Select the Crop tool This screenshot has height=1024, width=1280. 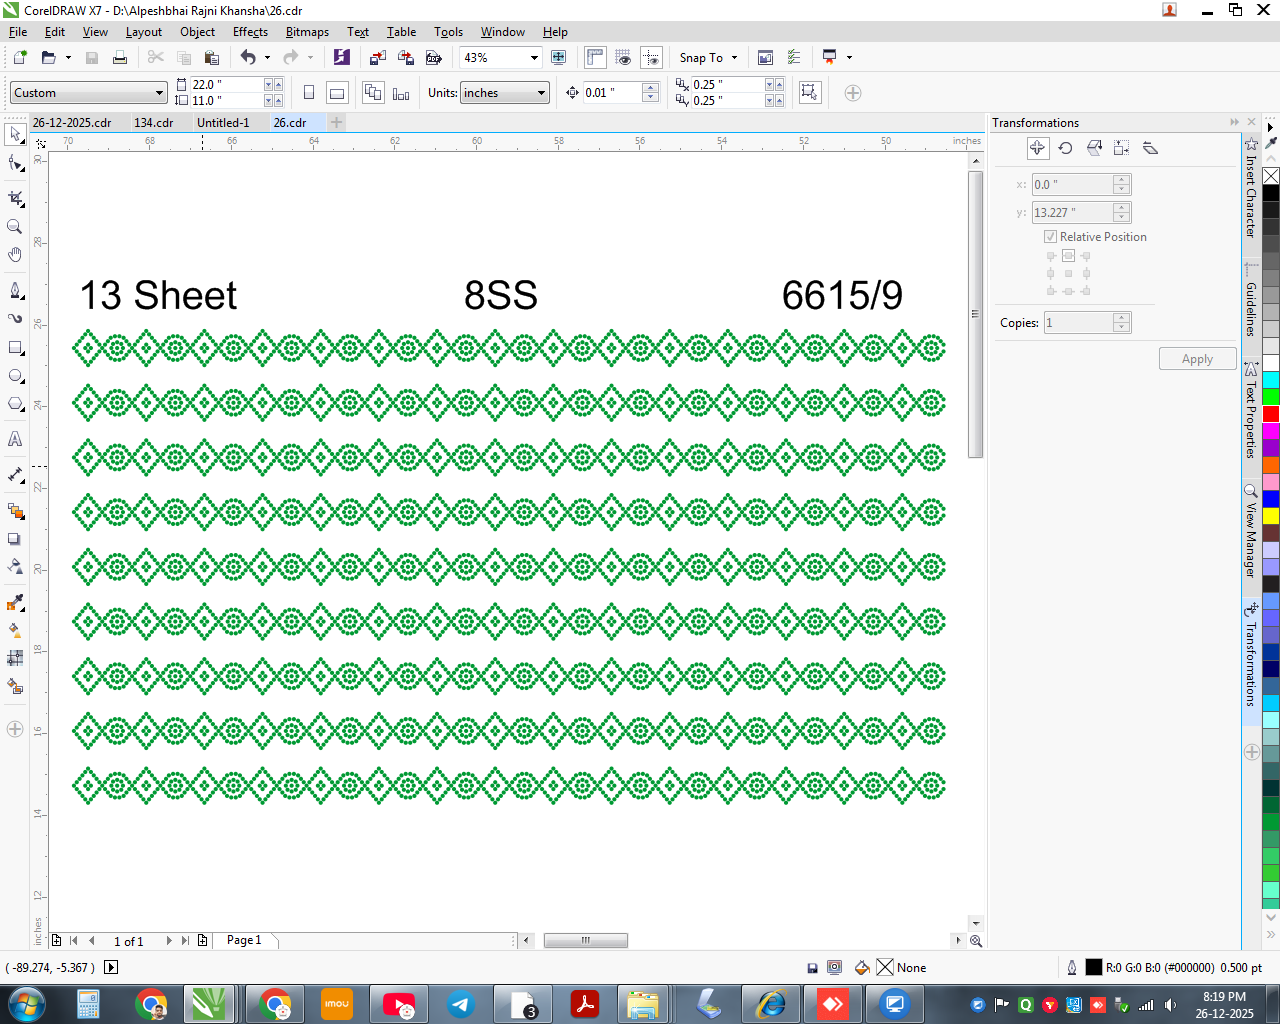tap(15, 198)
